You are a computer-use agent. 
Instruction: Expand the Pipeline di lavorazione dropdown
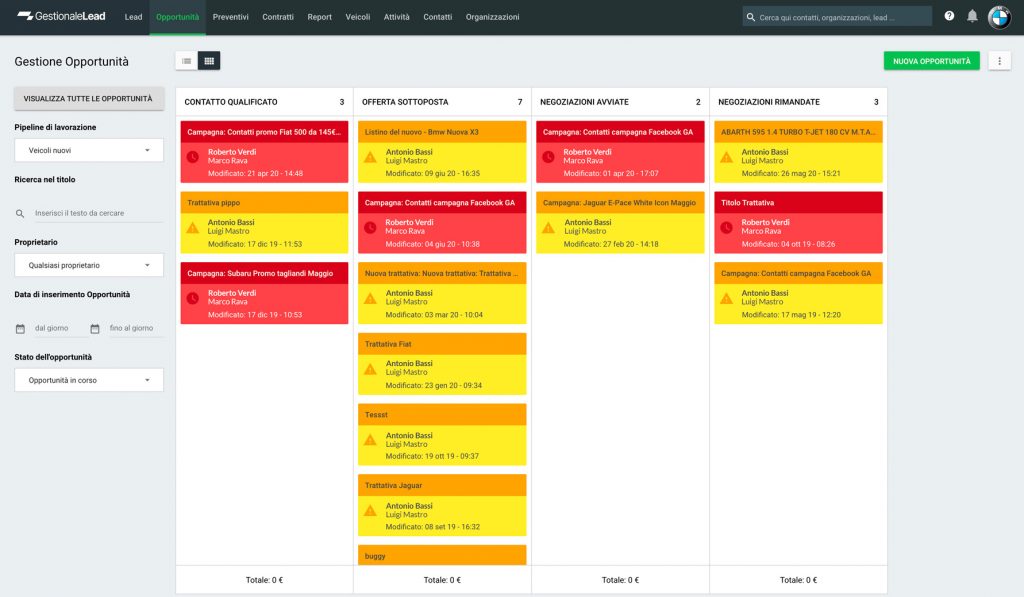click(89, 150)
